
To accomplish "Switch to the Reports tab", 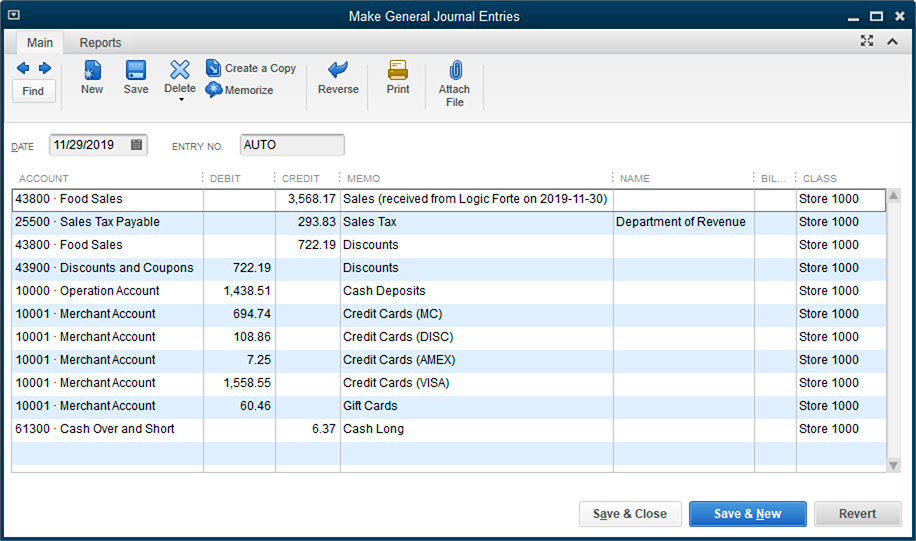I will pyautogui.click(x=100, y=43).
